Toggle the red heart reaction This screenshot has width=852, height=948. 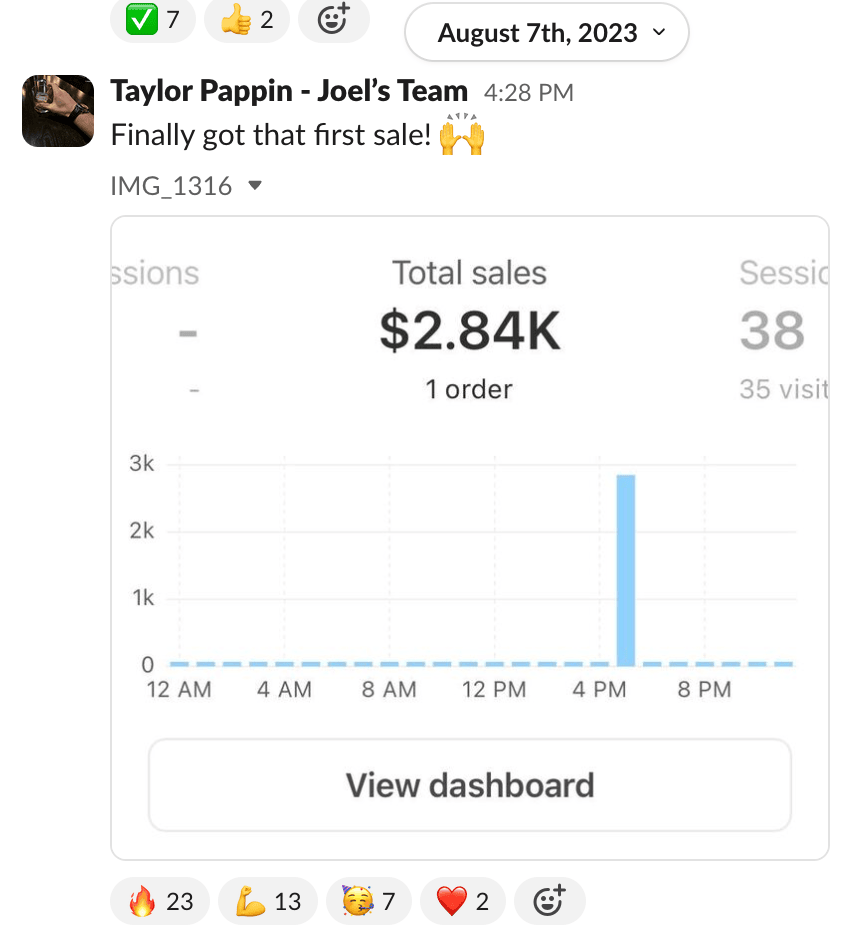[462, 901]
